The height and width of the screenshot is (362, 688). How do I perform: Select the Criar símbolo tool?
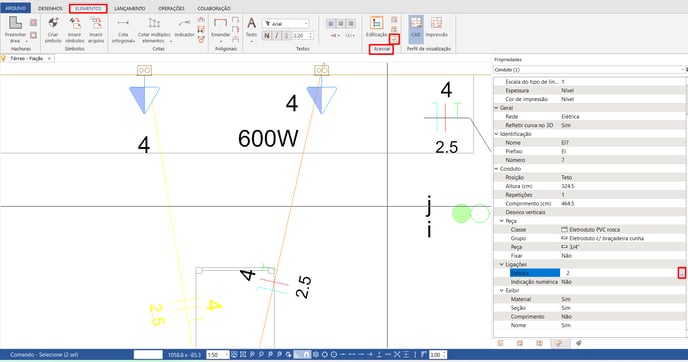click(53, 29)
